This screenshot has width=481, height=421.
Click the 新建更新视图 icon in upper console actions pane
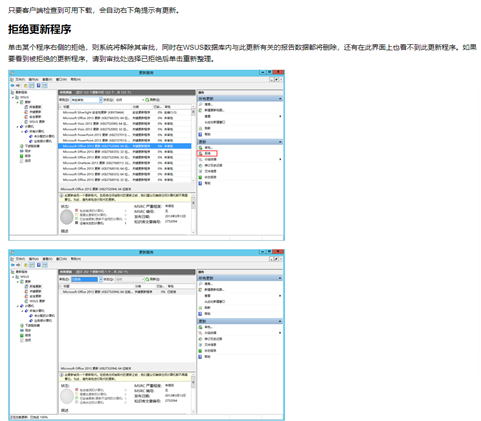(x=201, y=110)
